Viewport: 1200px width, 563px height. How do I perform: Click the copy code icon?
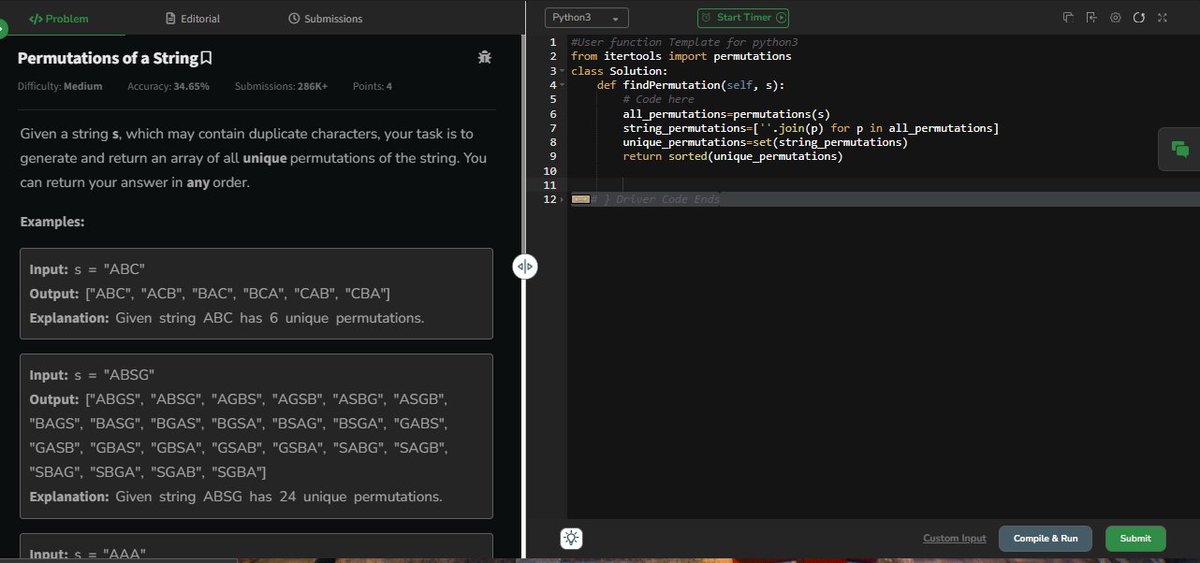tap(1068, 18)
